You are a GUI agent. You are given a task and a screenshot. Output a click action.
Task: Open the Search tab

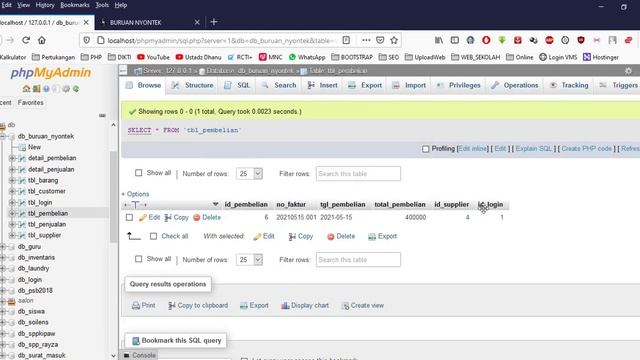[279, 85]
